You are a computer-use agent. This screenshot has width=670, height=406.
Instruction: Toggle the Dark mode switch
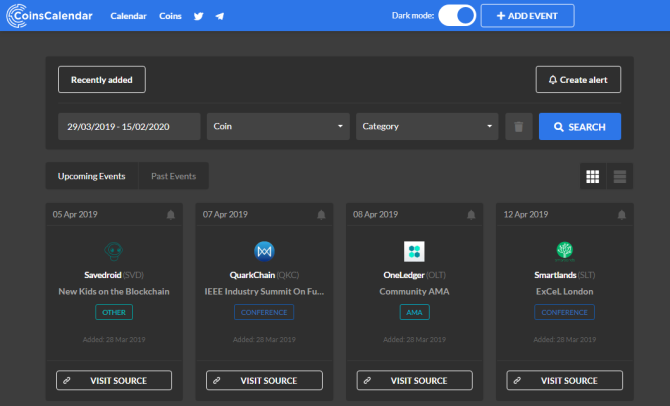[x=457, y=16]
